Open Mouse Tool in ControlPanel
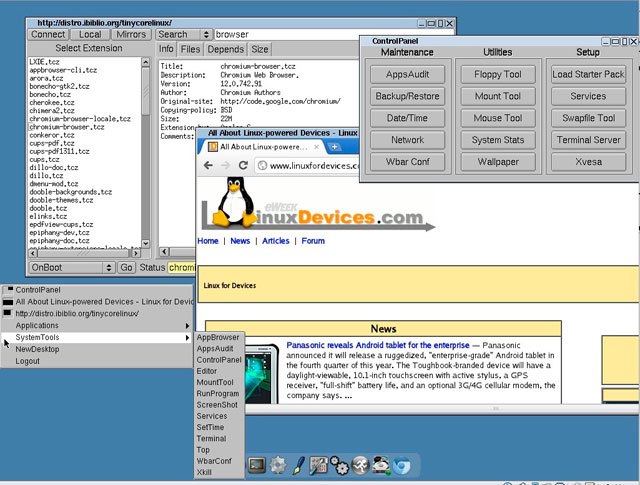640x485 pixels. (x=498, y=118)
